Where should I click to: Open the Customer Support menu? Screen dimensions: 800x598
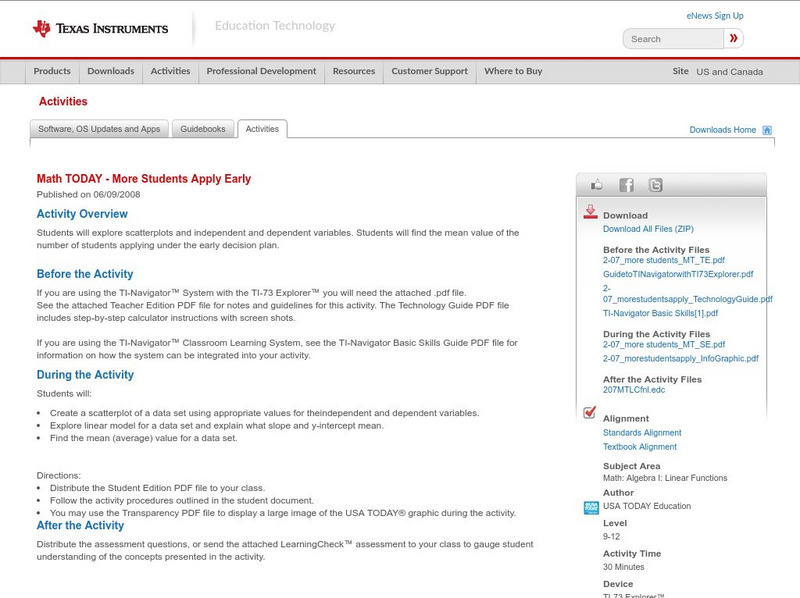point(430,71)
